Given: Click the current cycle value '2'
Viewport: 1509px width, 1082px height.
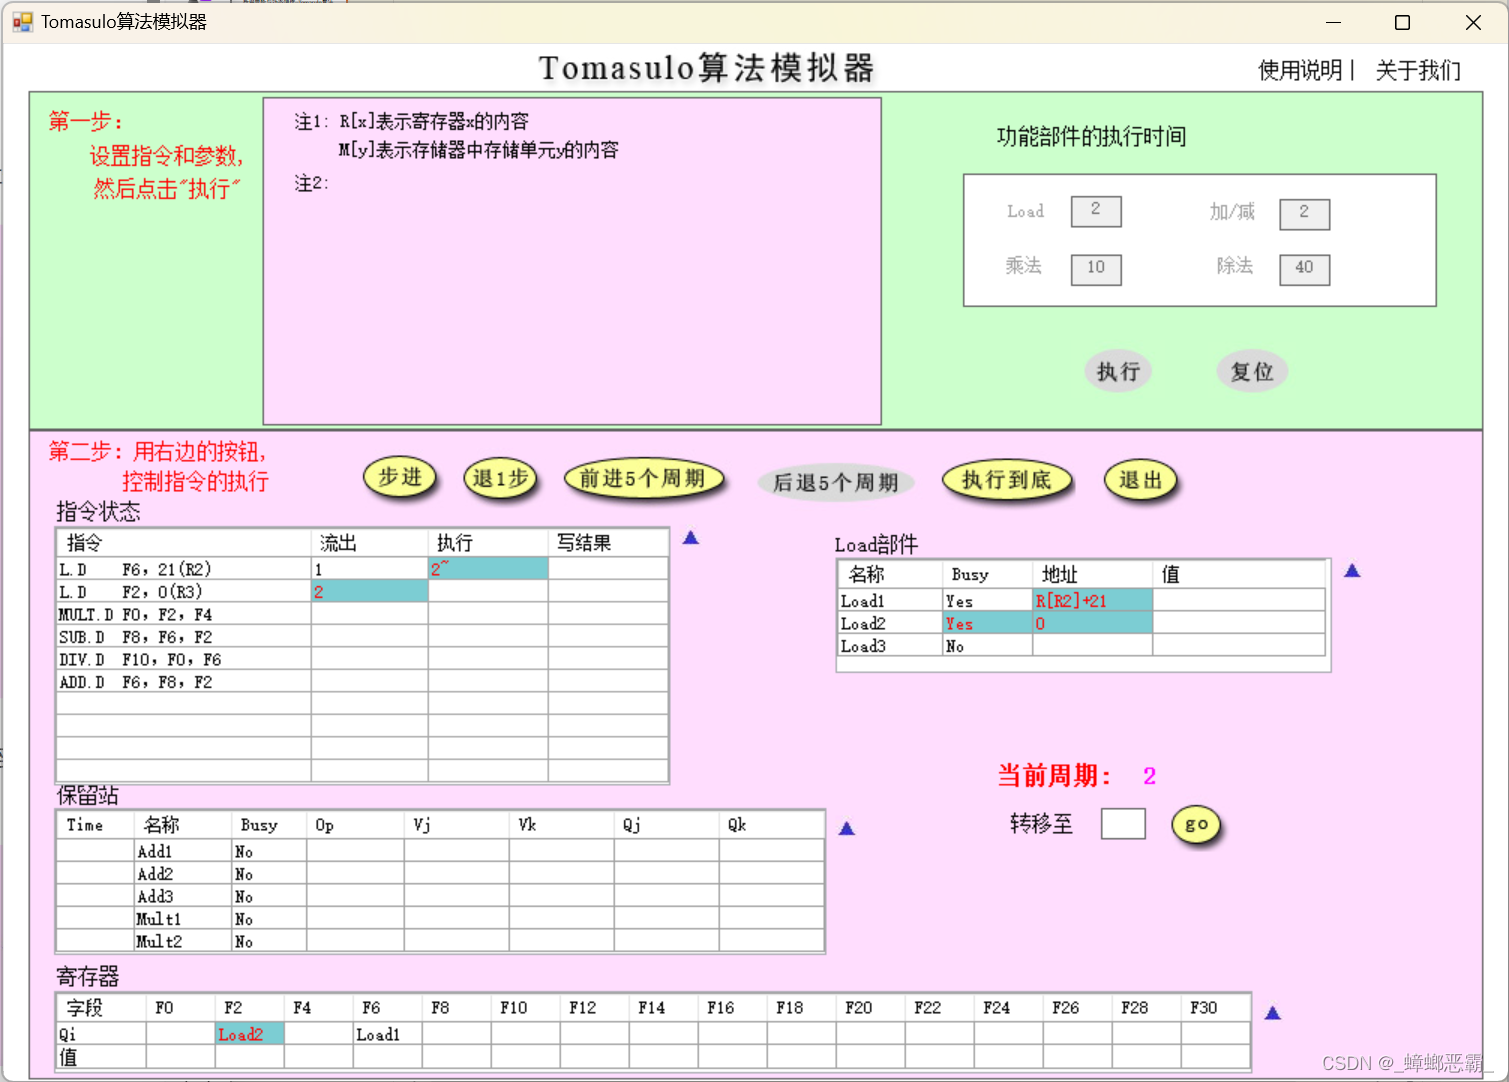Looking at the screenshot, I should [x=1149, y=776].
